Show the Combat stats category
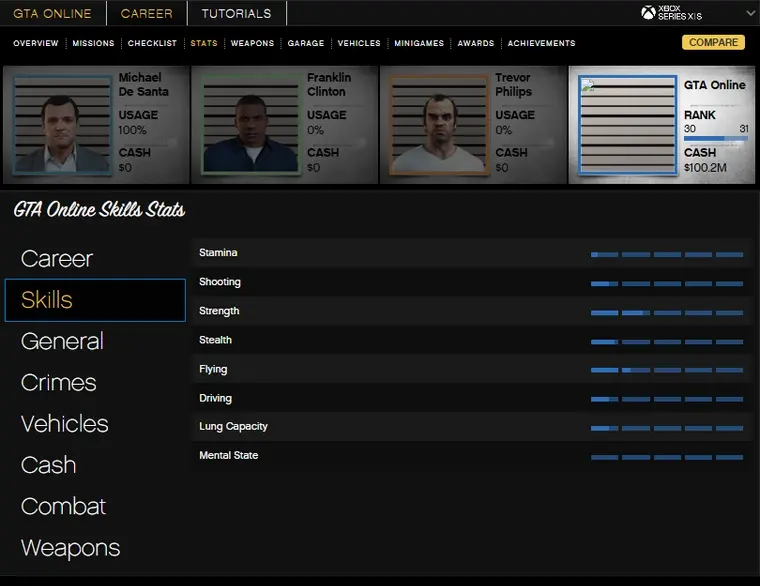Image resolution: width=760 pixels, height=586 pixels. pos(63,507)
